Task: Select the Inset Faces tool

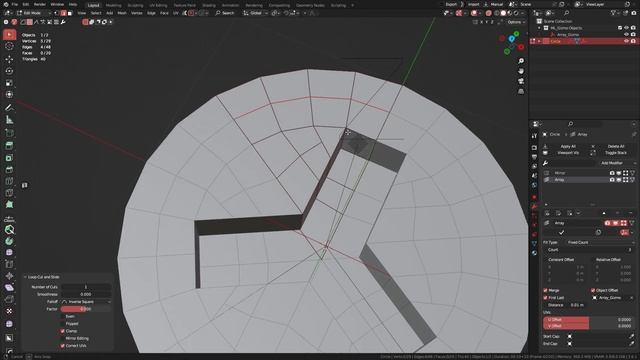Action: point(9,158)
